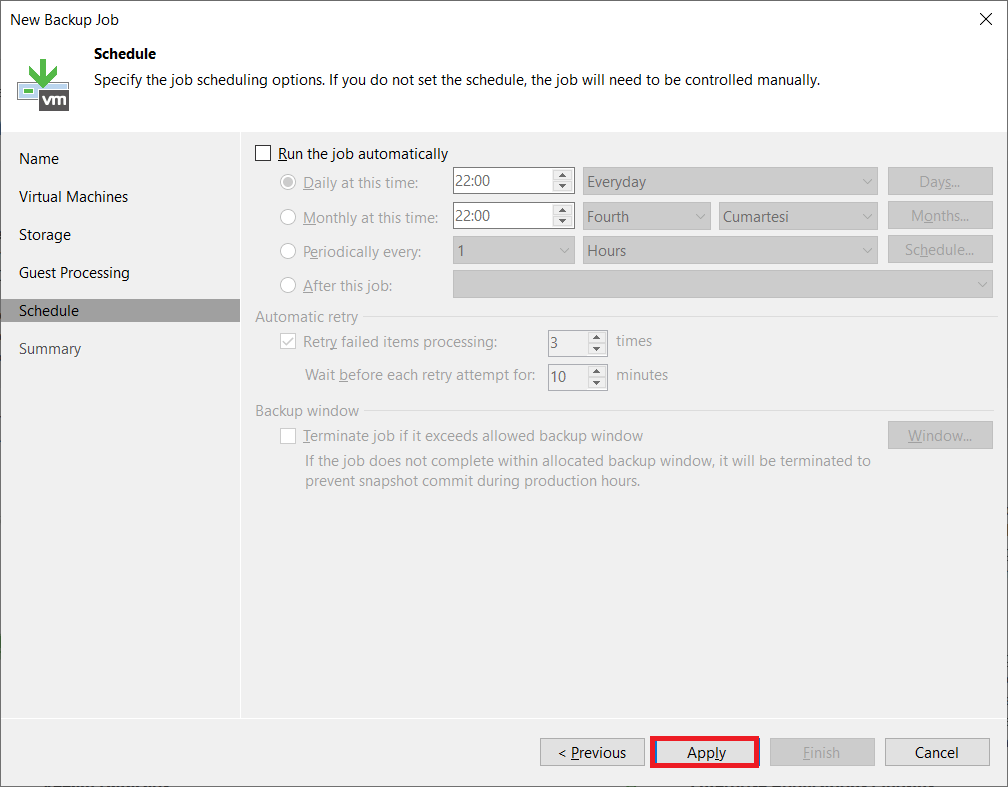The height and width of the screenshot is (787, 1008).
Task: Expand the Hours unit dropdown
Action: point(730,251)
